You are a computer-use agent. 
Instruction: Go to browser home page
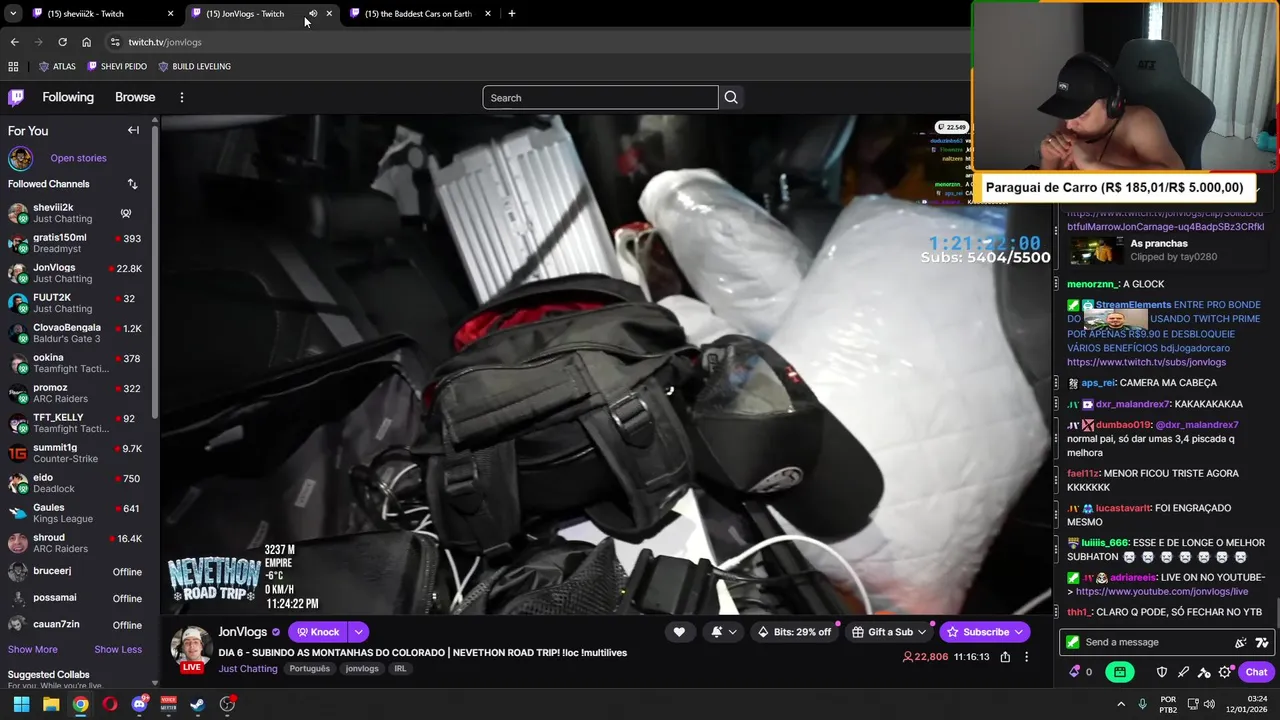[x=86, y=42]
